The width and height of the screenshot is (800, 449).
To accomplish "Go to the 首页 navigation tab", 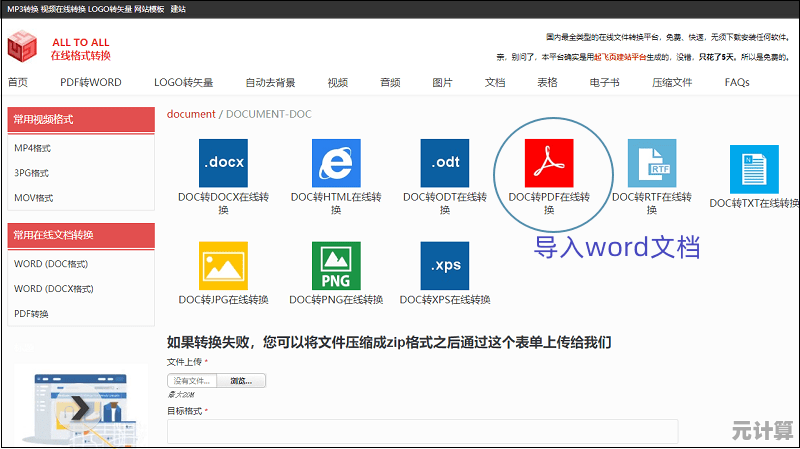I will click(x=18, y=82).
